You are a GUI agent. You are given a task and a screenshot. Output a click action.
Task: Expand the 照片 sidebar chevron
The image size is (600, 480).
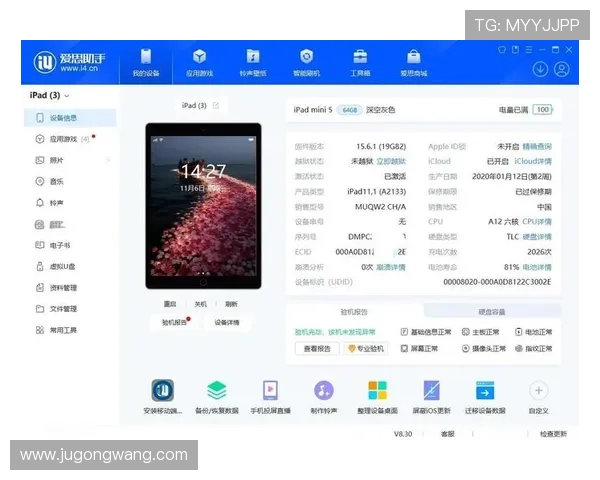108,160
